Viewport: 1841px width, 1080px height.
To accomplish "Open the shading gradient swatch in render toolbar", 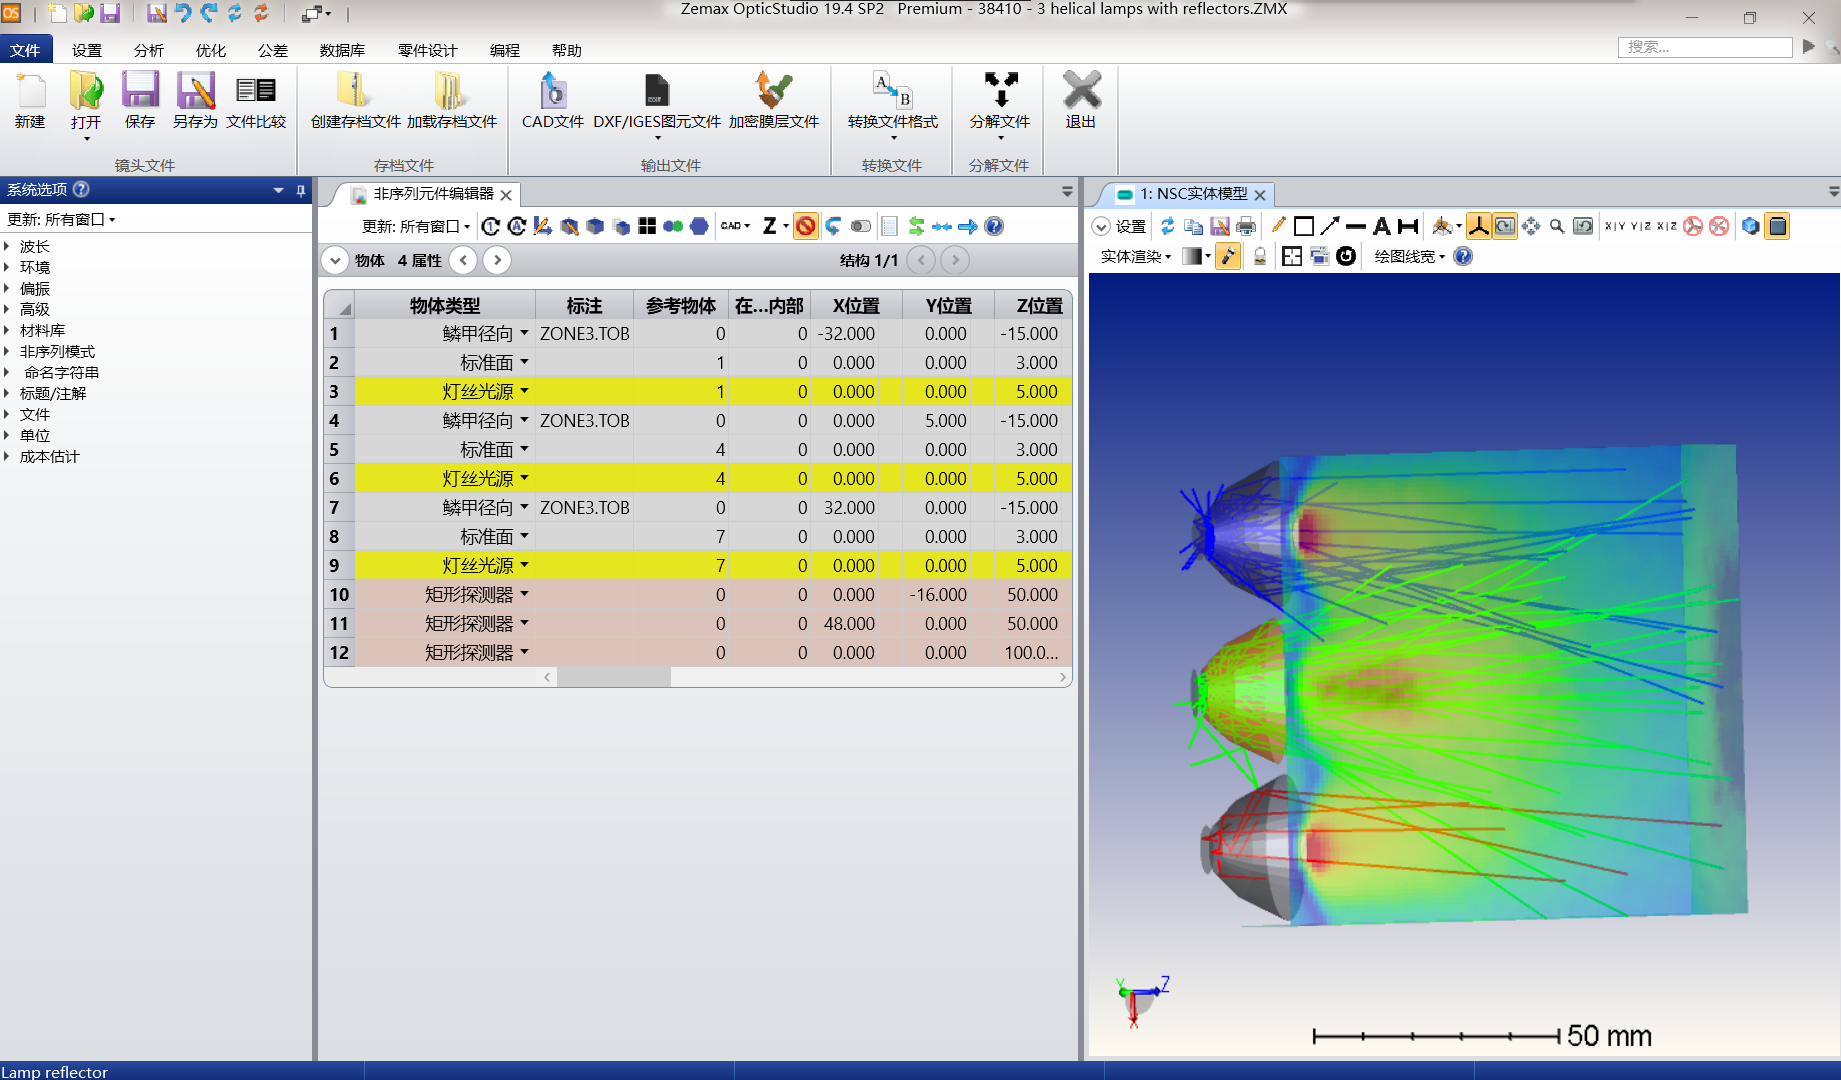I will click(1193, 256).
